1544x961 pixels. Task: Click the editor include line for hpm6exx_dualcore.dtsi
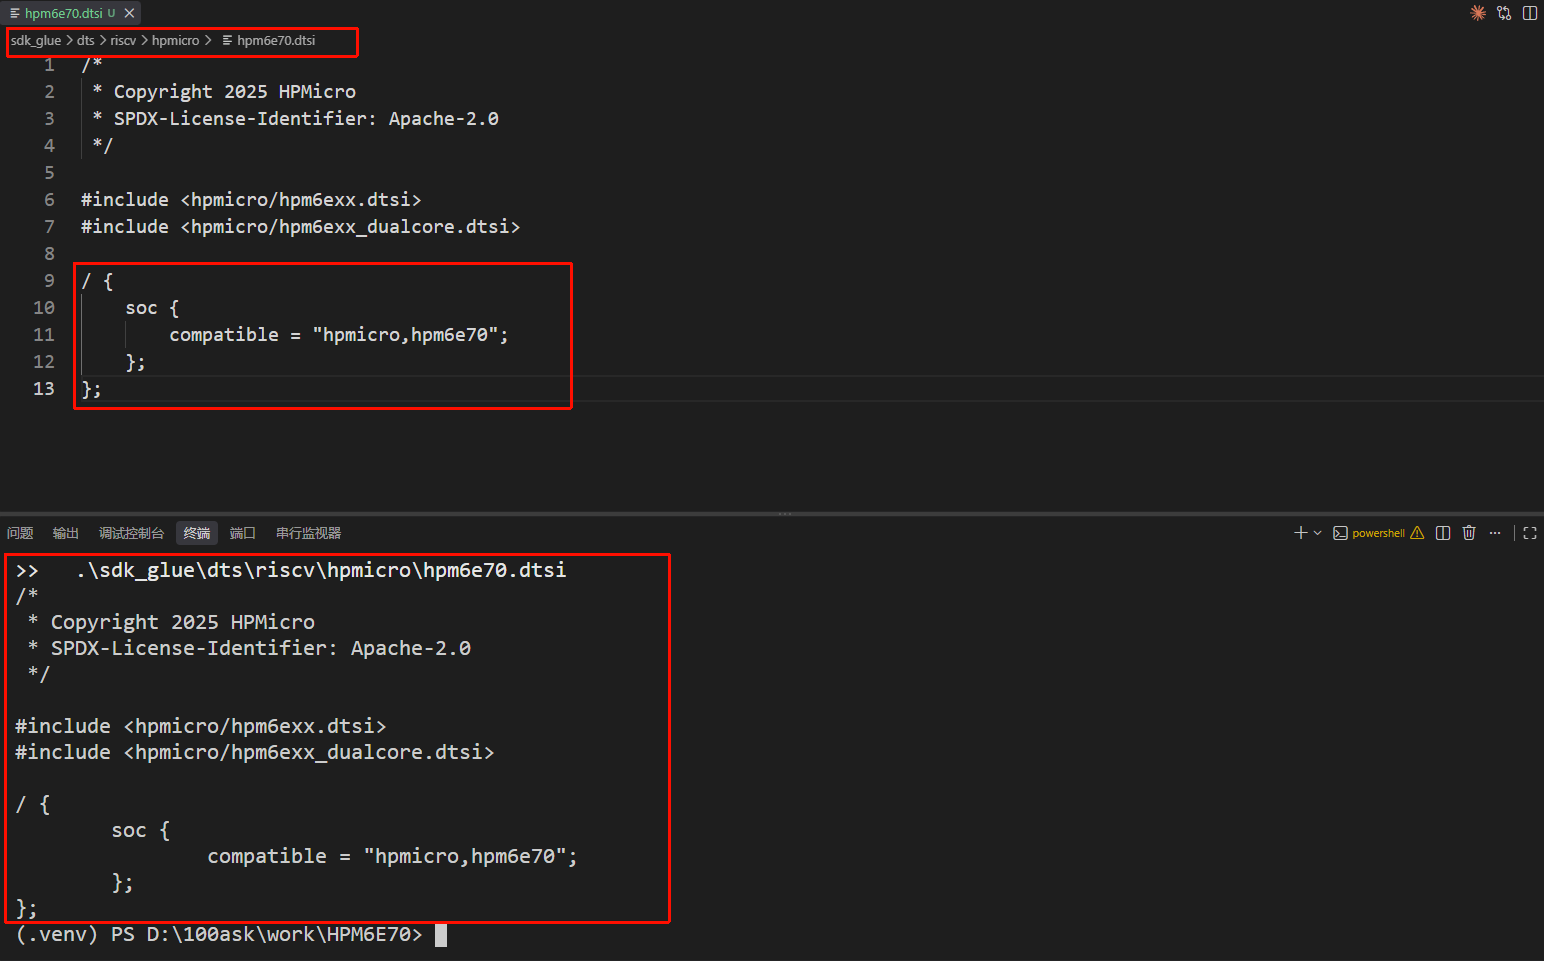[300, 226]
